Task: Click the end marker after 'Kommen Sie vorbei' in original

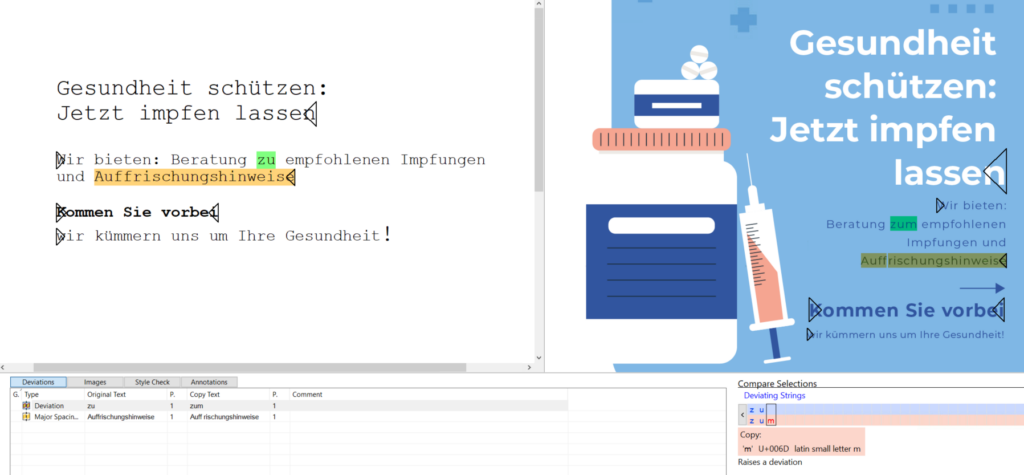Action: coord(214,212)
